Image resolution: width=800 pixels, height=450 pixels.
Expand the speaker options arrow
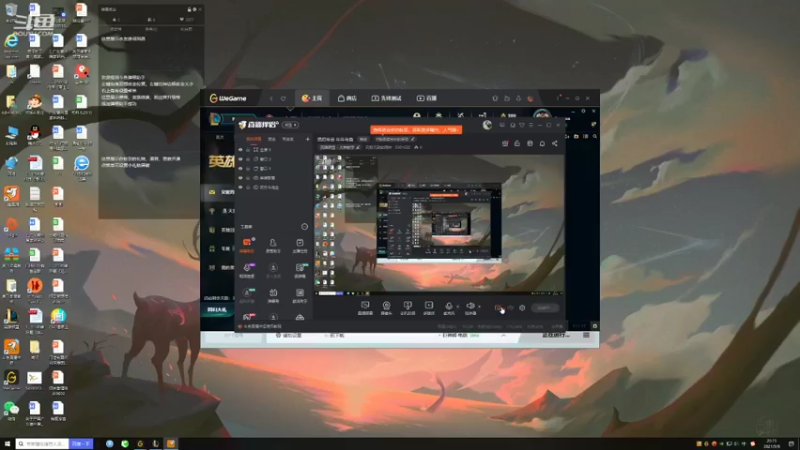click(x=479, y=307)
